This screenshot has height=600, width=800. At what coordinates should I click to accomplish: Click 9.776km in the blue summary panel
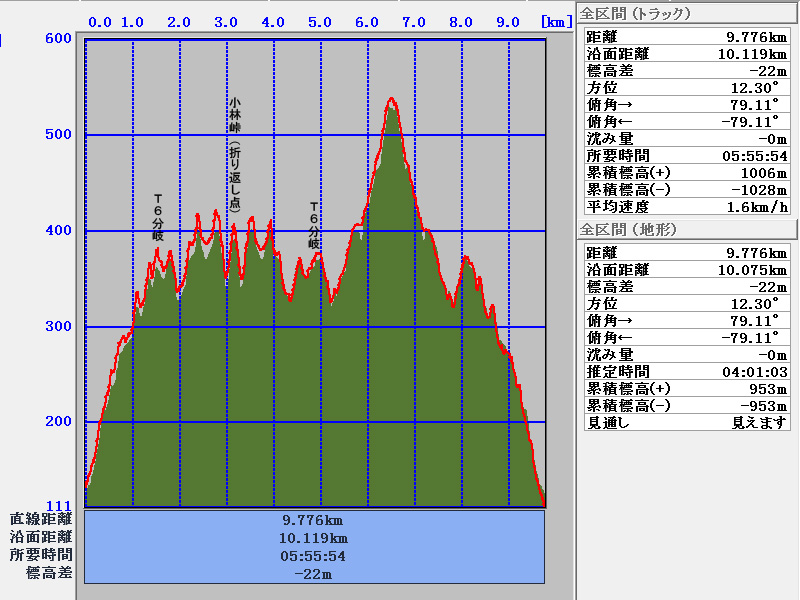[313, 520]
